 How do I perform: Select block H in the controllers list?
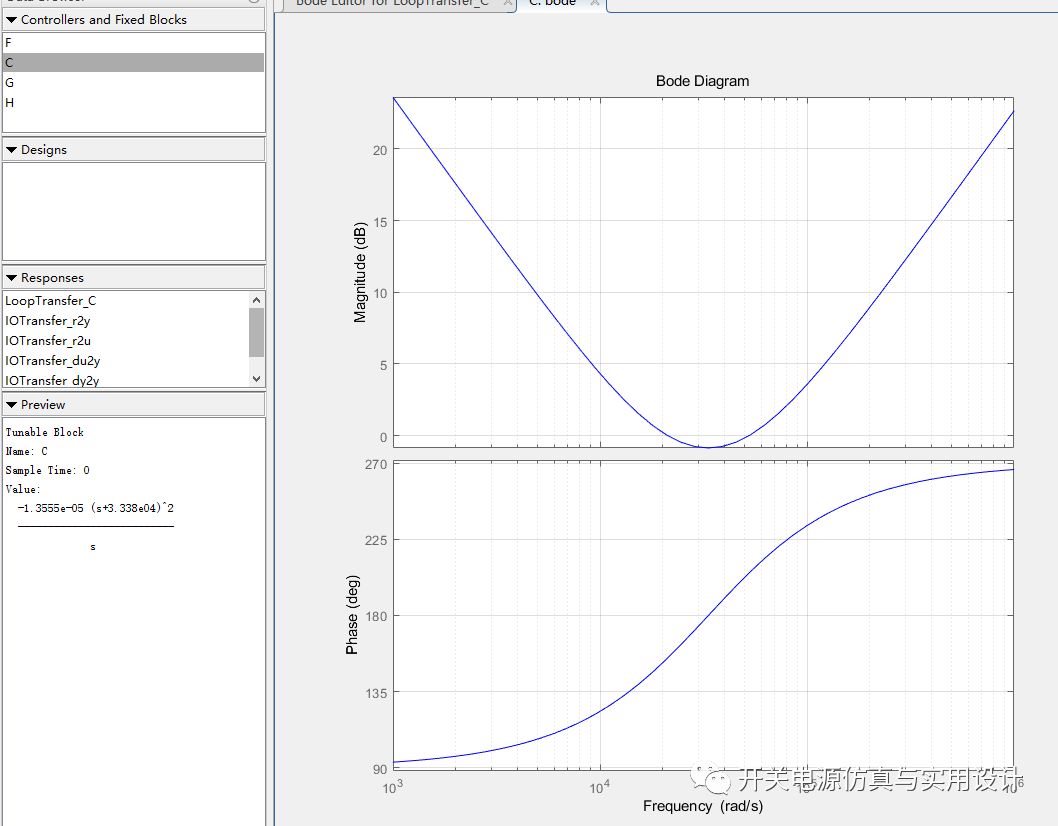134,103
